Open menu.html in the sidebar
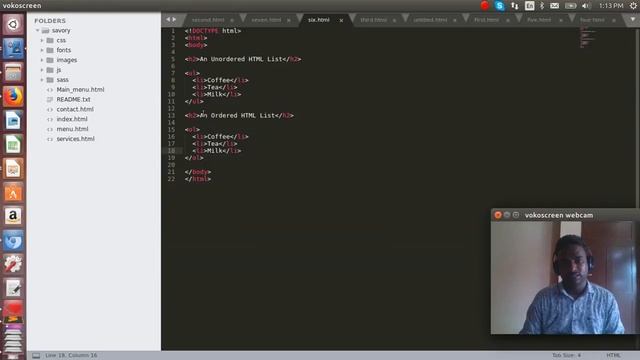The width and height of the screenshot is (640, 360). (72, 129)
